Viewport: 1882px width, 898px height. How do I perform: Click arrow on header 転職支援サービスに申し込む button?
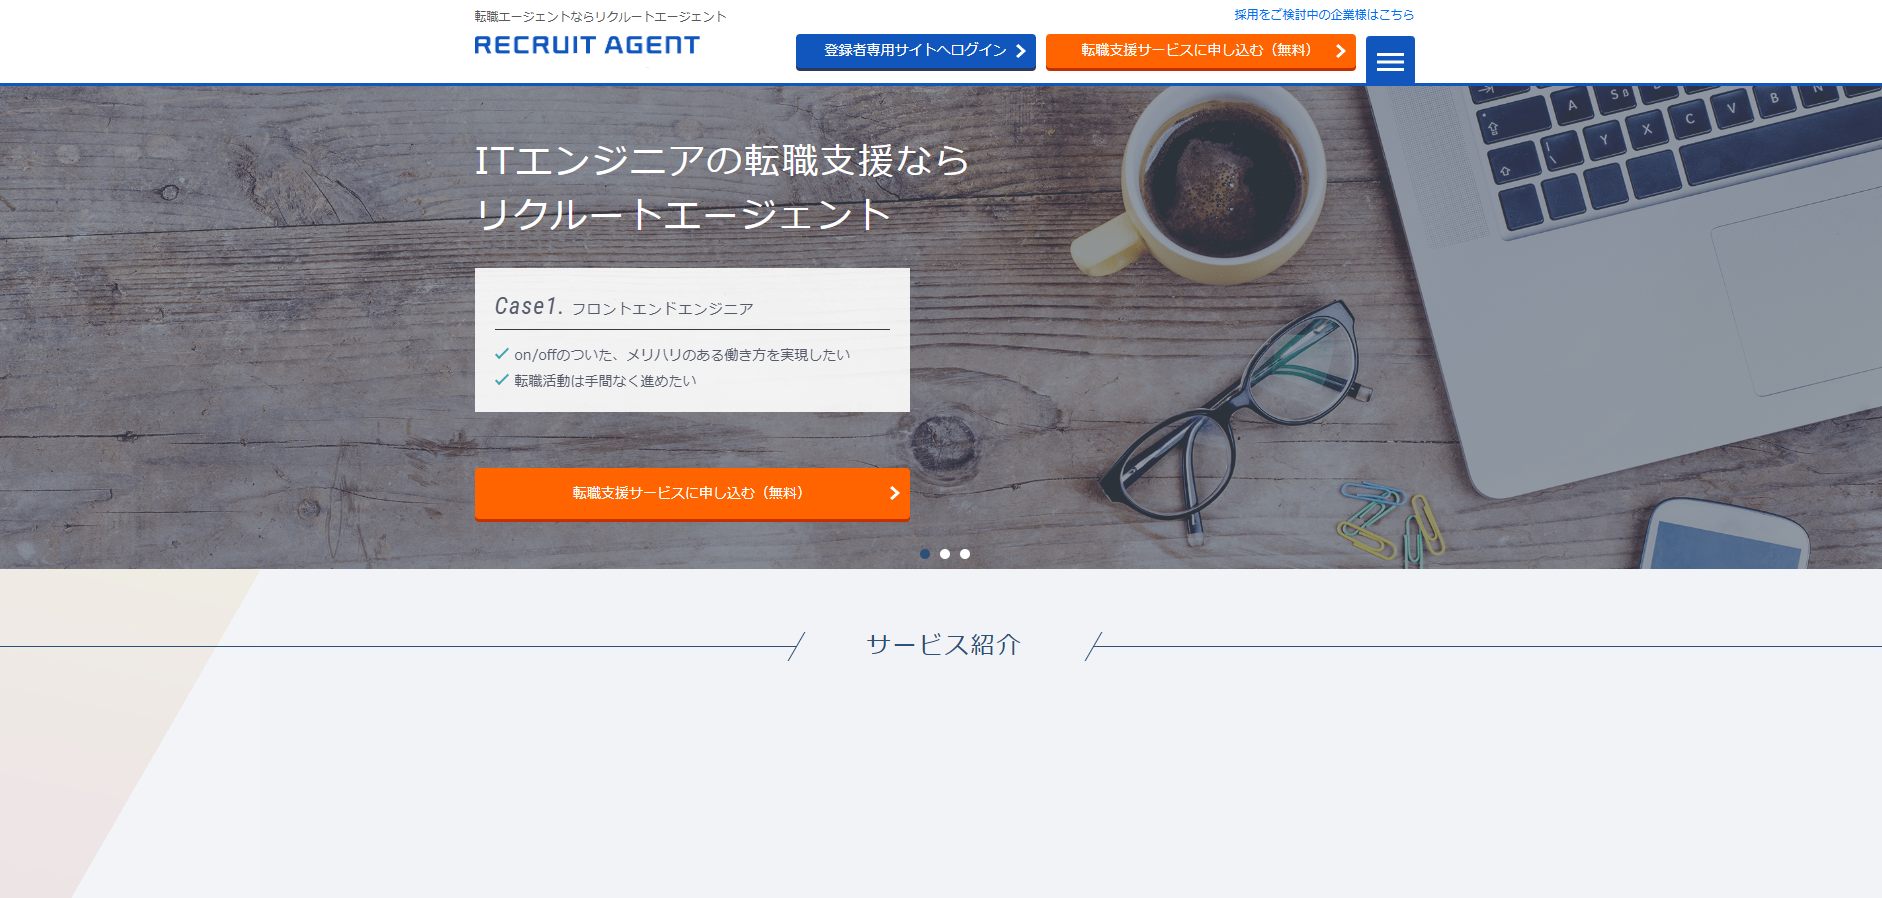pyautogui.click(x=1340, y=51)
